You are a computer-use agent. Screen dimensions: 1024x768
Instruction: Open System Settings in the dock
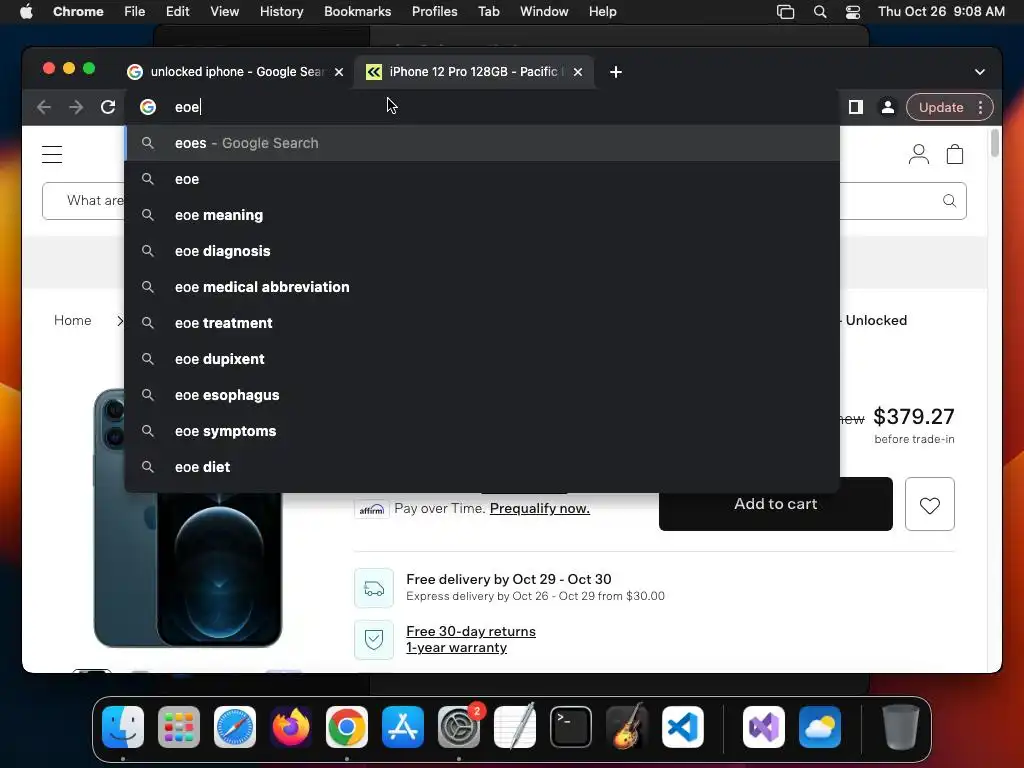point(459,727)
